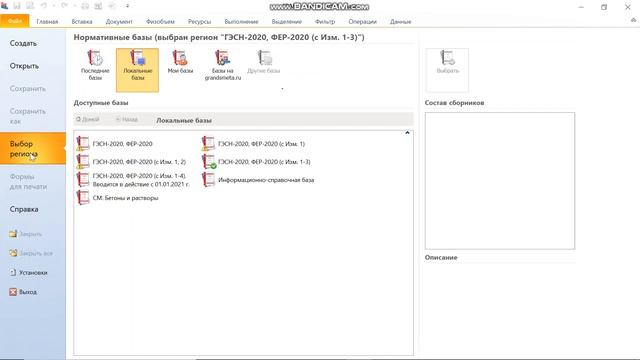Click the quick access save icon

click(x=17, y=6)
